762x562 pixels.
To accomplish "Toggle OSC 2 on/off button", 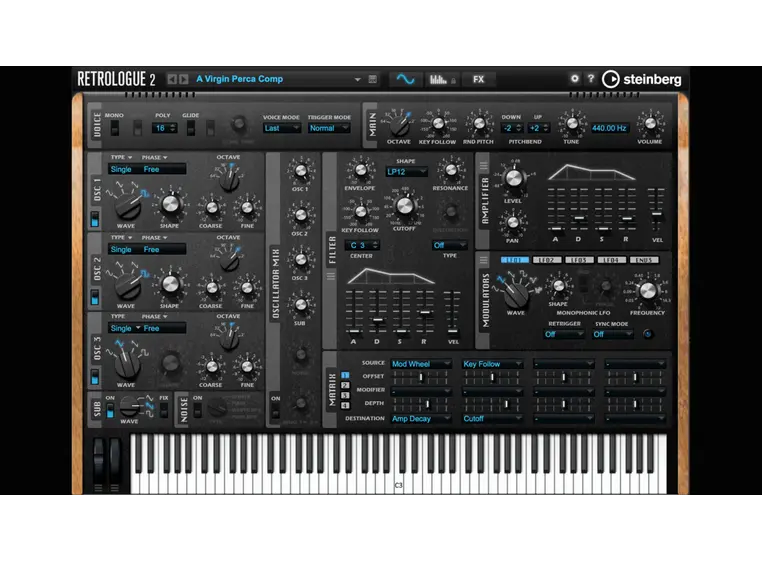I will [95, 298].
